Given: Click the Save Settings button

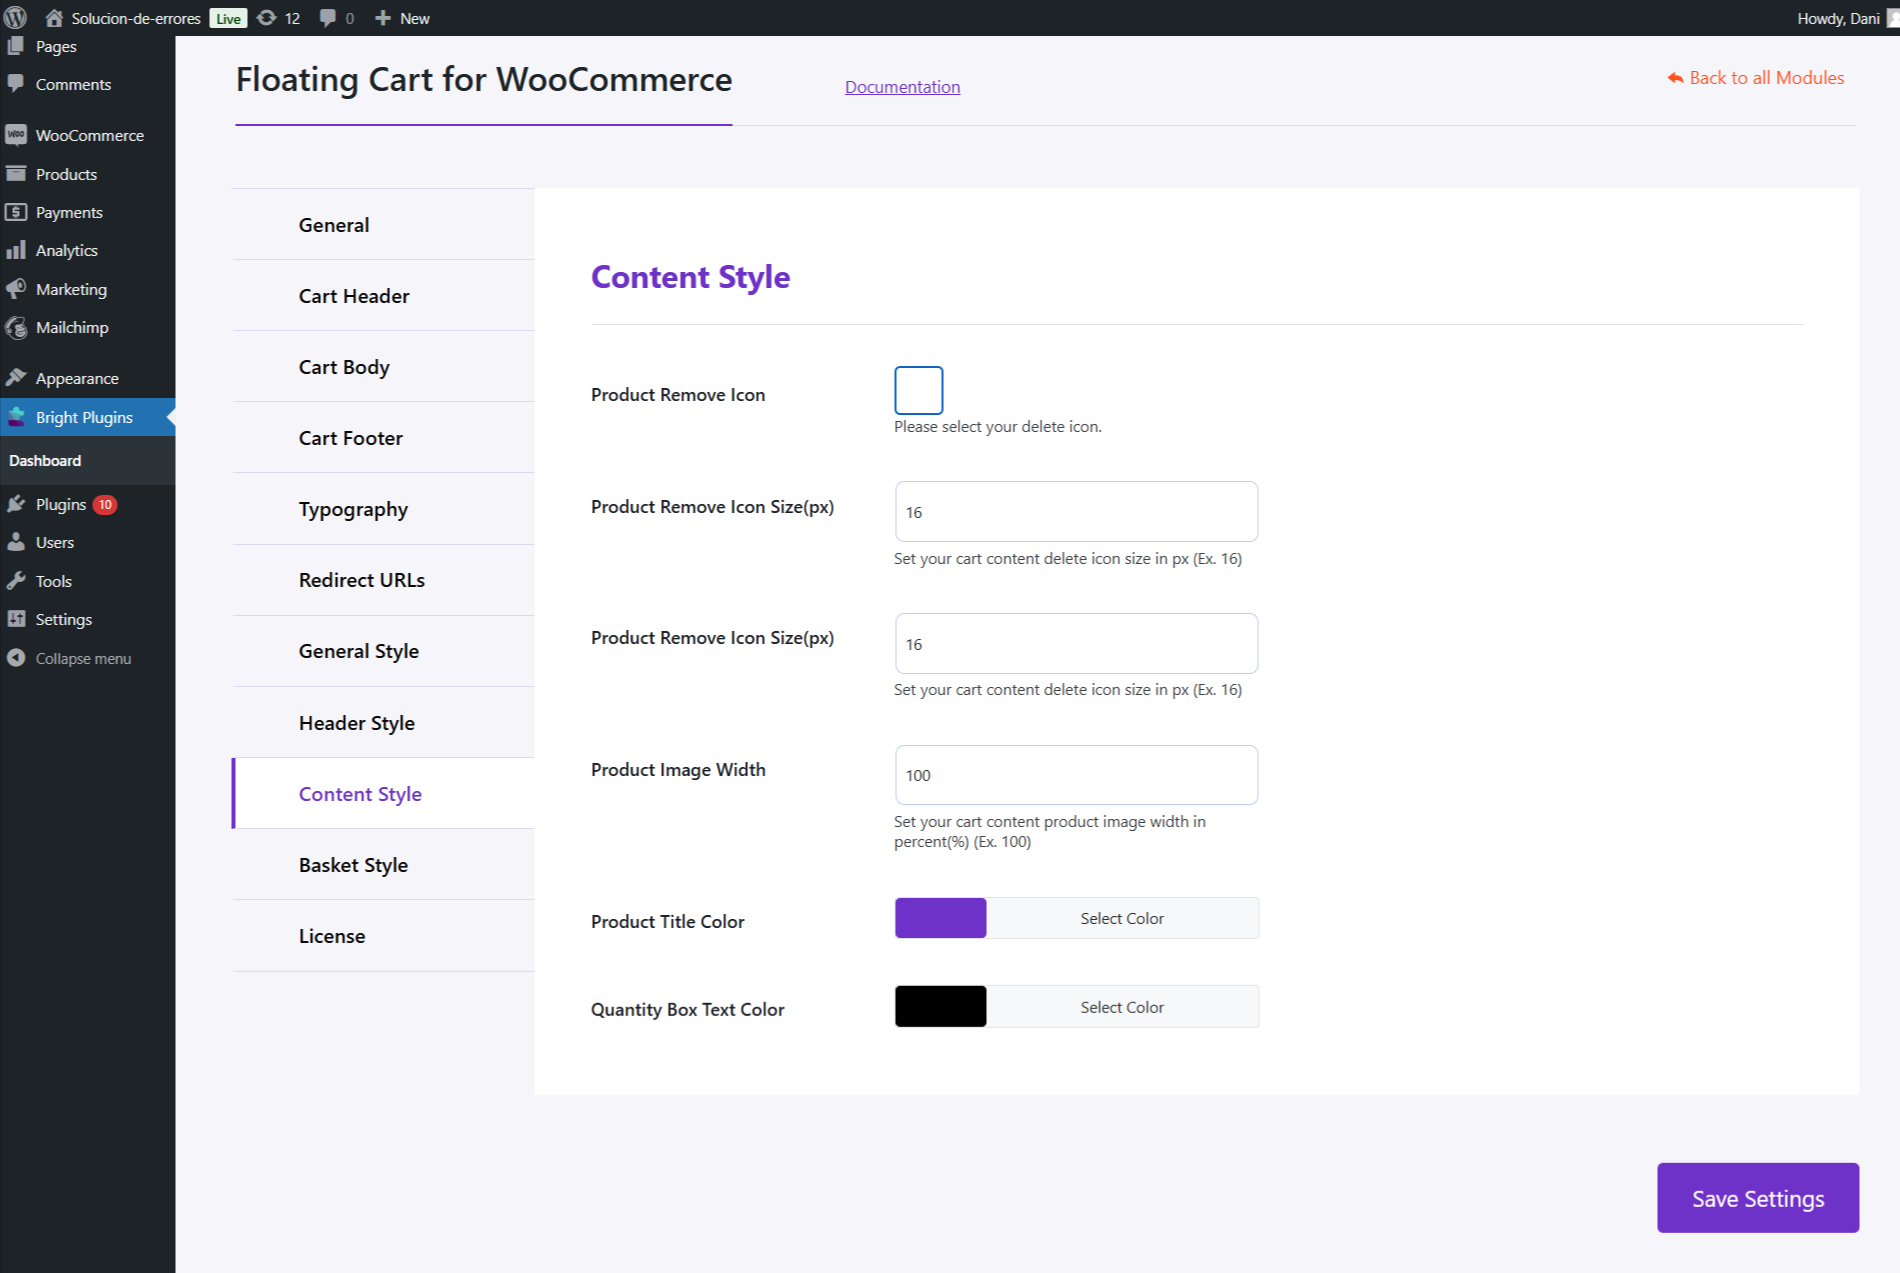Looking at the screenshot, I should click(1757, 1198).
